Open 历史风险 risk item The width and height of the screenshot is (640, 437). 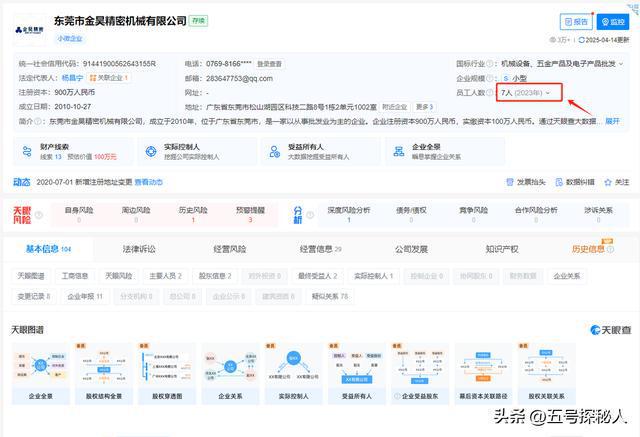point(193,215)
